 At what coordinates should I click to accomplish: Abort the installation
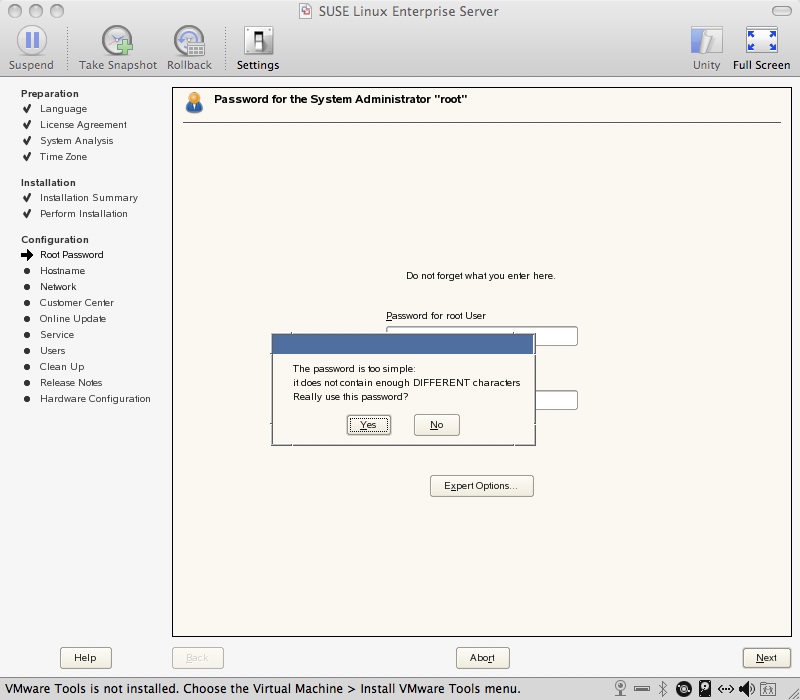[x=483, y=658]
